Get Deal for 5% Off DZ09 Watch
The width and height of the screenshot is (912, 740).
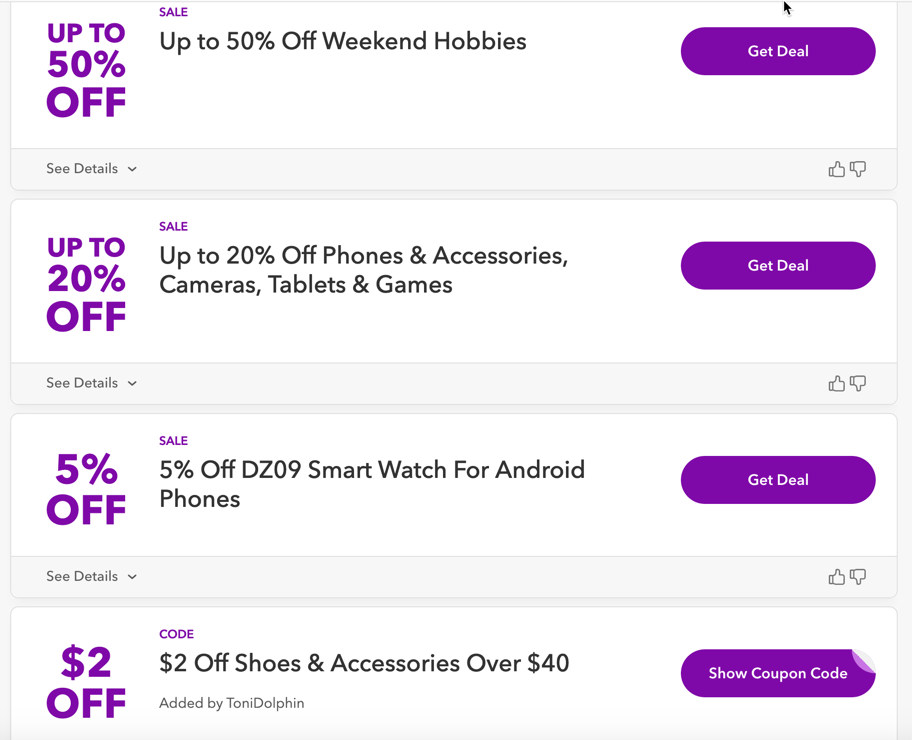(778, 480)
